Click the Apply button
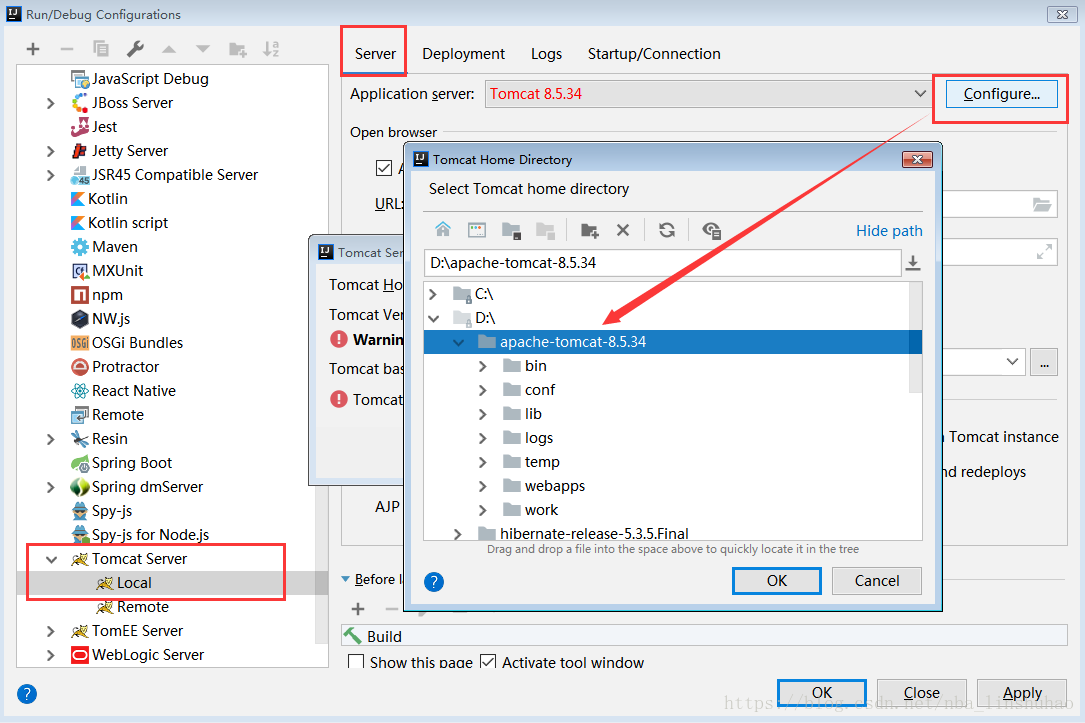This screenshot has height=723, width=1085. (1022, 693)
